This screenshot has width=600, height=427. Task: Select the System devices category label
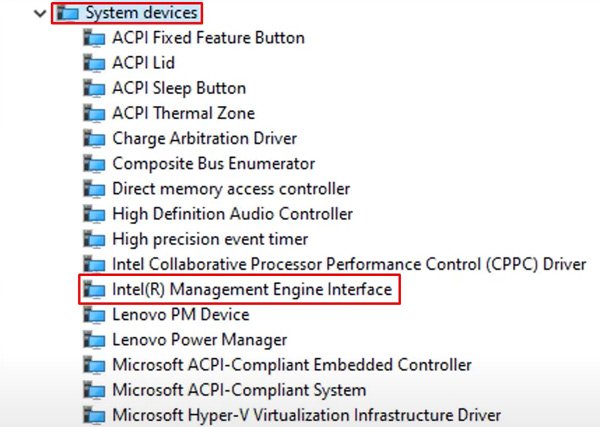pyautogui.click(x=141, y=13)
